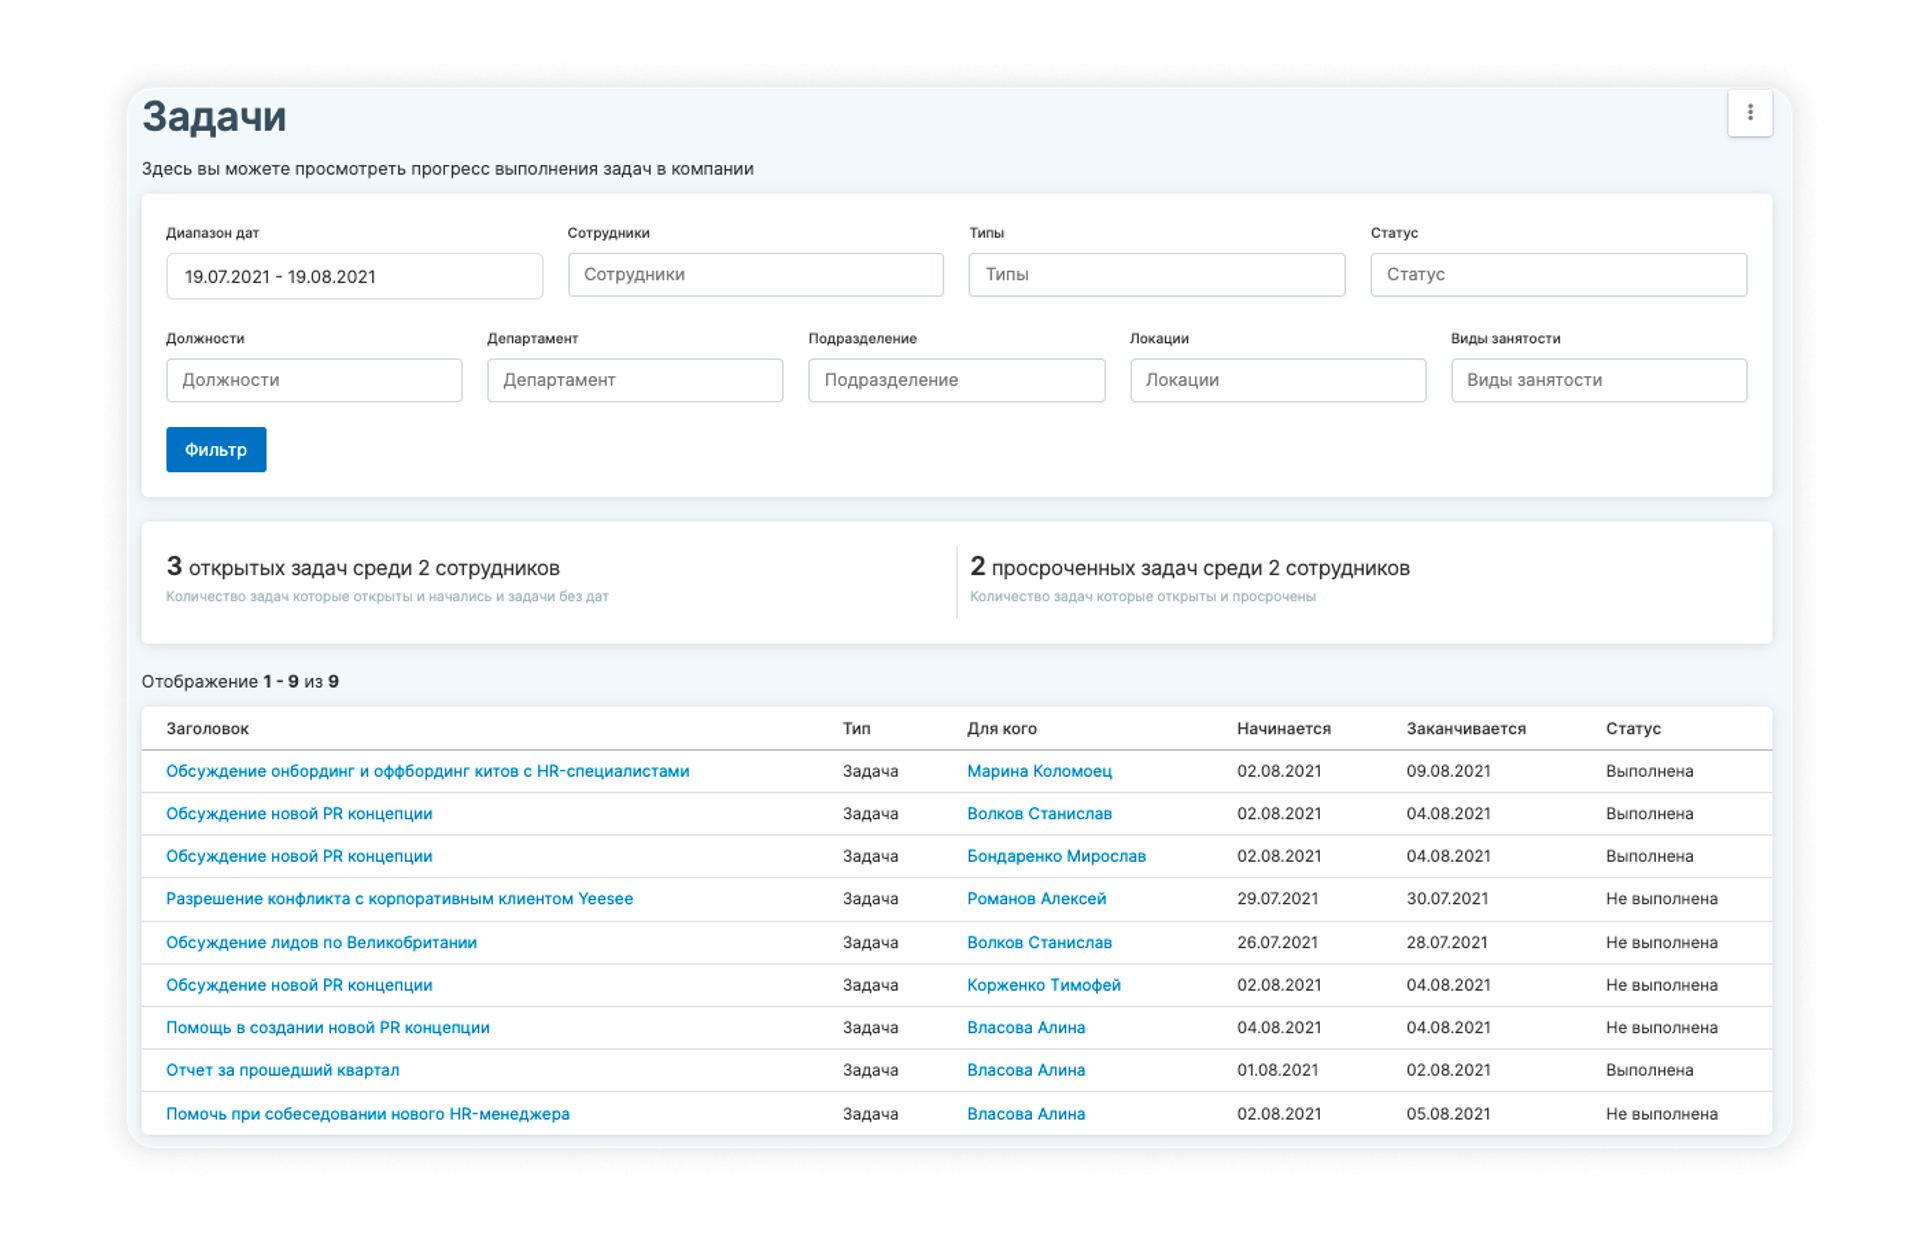This screenshot has height=1234, width=1920.
Task: Click end date 05.08.2021 in HR-менеджера row
Action: 1448,1114
